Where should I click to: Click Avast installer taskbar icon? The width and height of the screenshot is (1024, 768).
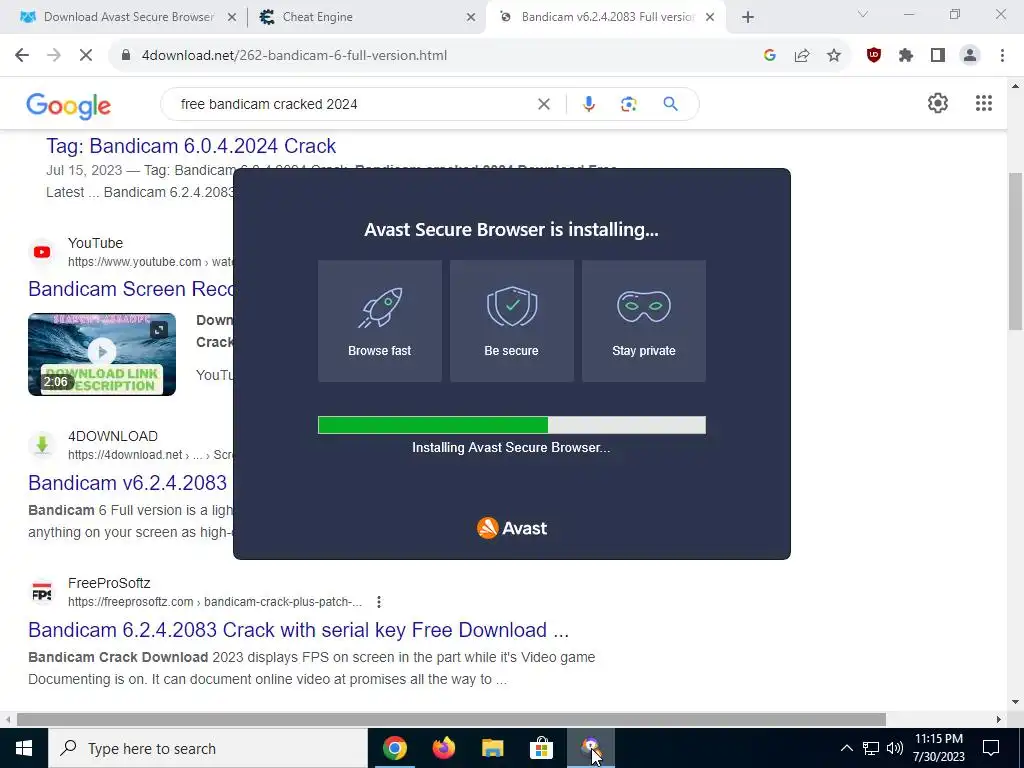(590, 748)
